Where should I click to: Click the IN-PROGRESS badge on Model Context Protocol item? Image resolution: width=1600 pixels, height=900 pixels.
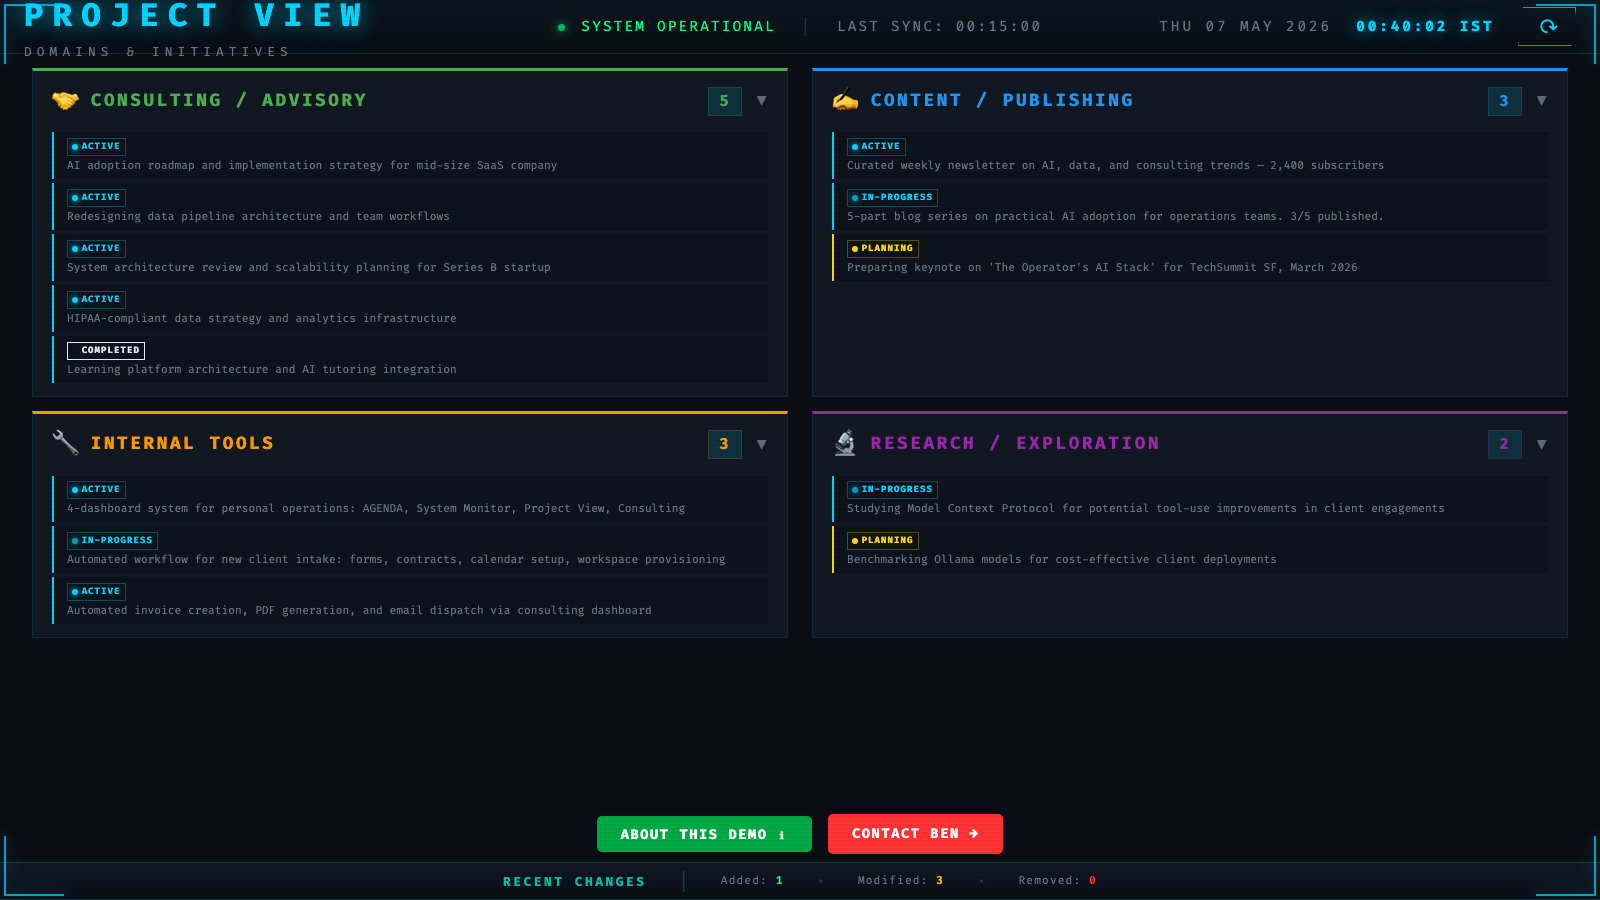(x=892, y=489)
